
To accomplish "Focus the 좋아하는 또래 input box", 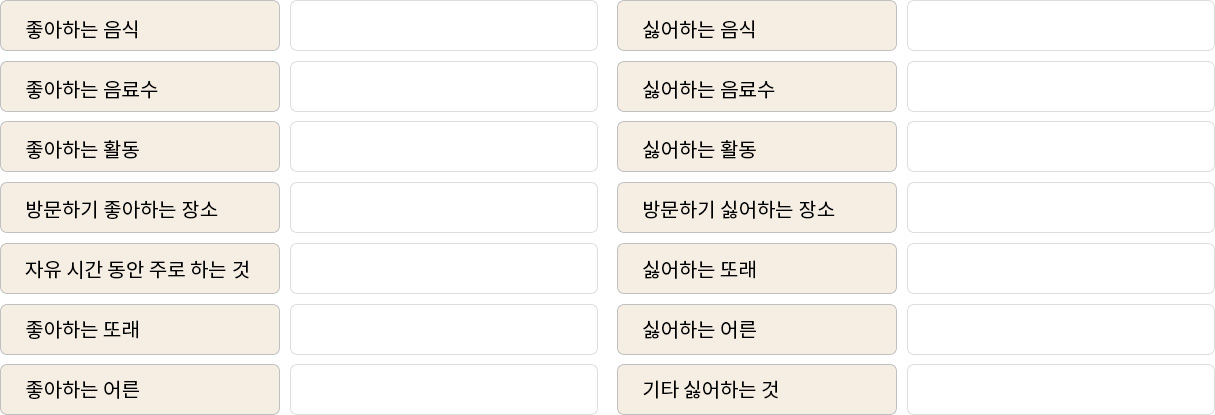I will pos(444,329).
